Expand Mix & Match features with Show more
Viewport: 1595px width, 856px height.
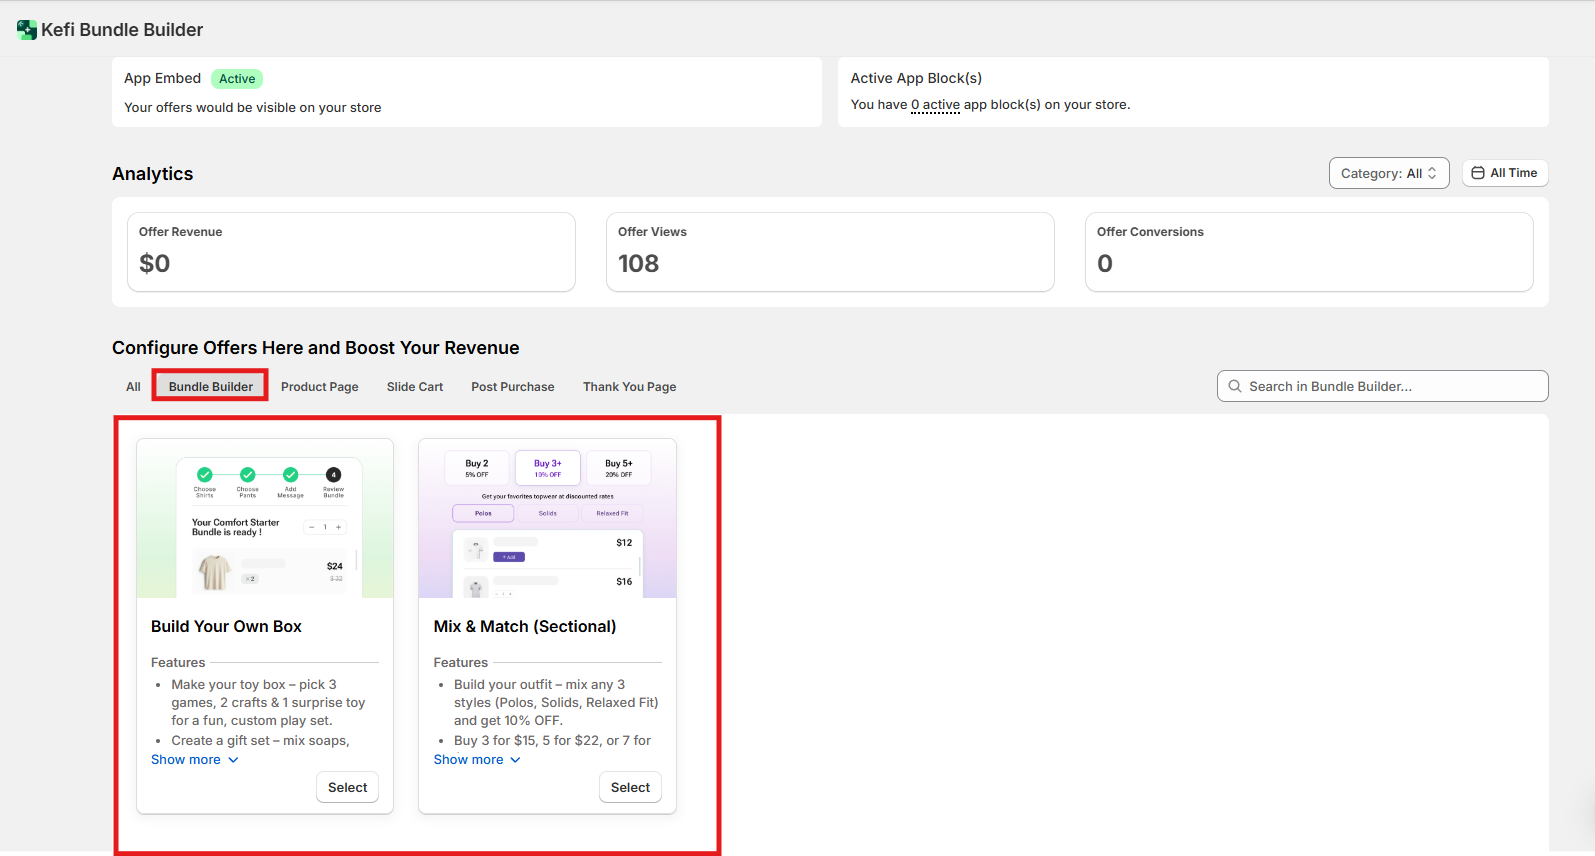[469, 760]
